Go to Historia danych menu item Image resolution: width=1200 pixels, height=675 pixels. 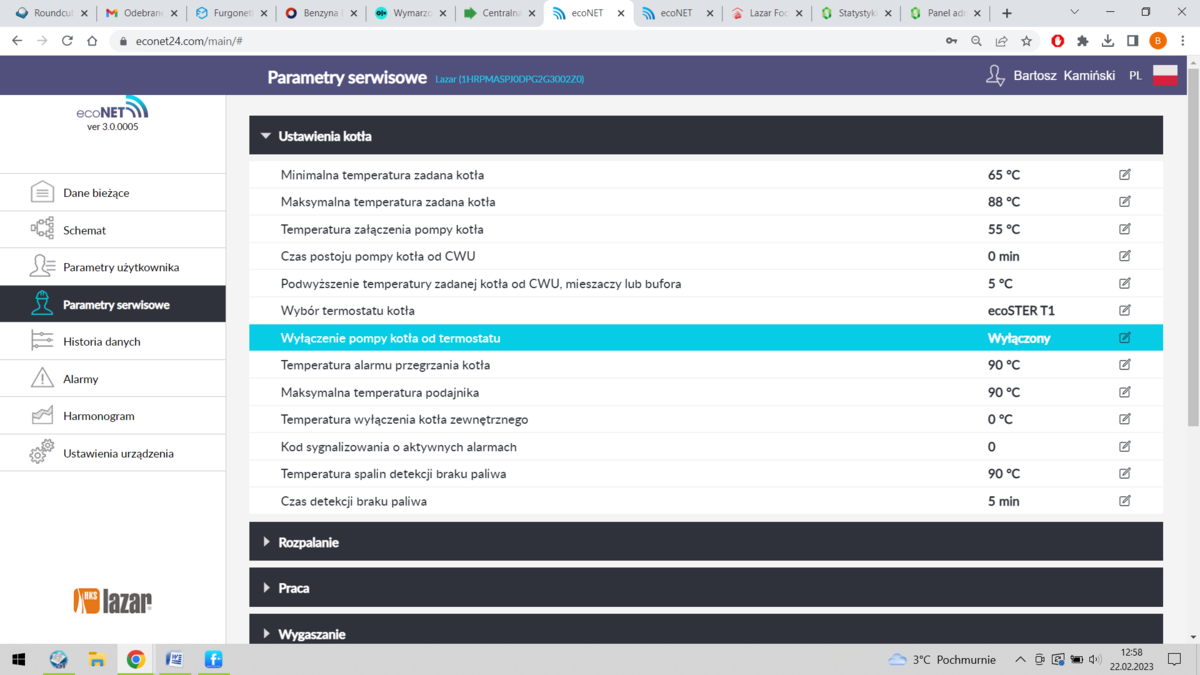[101, 342]
